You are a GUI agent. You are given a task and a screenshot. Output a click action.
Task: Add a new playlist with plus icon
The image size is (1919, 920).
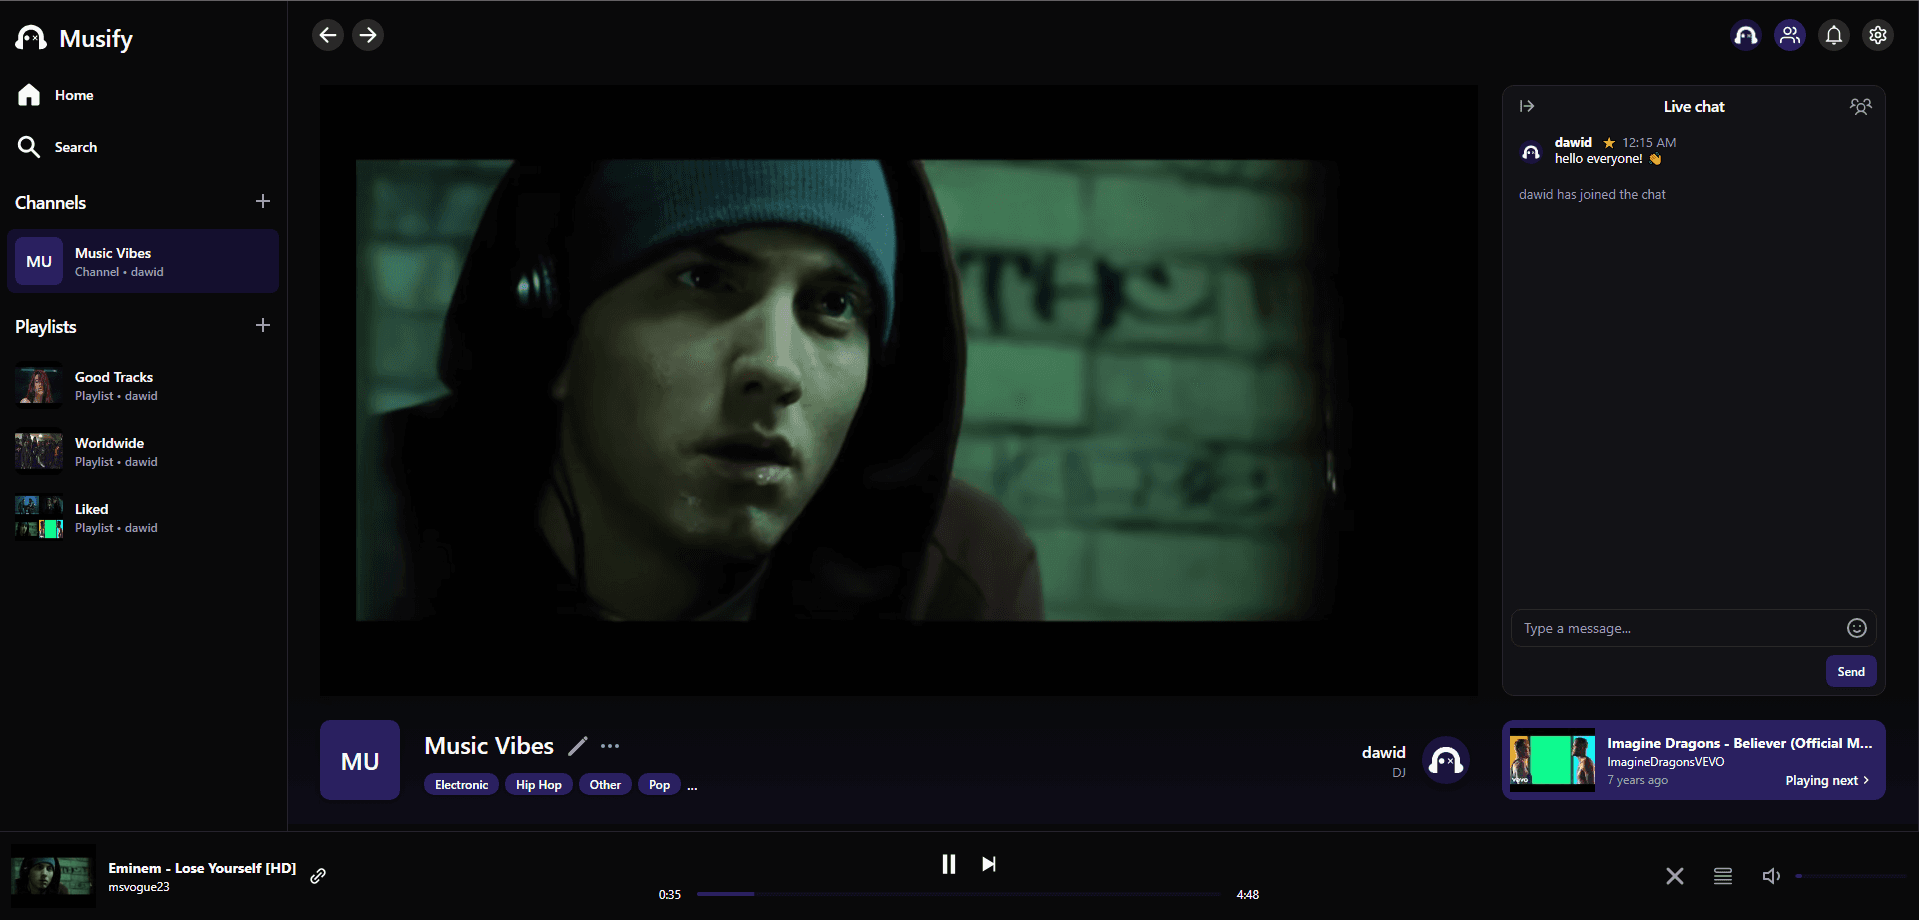[263, 325]
